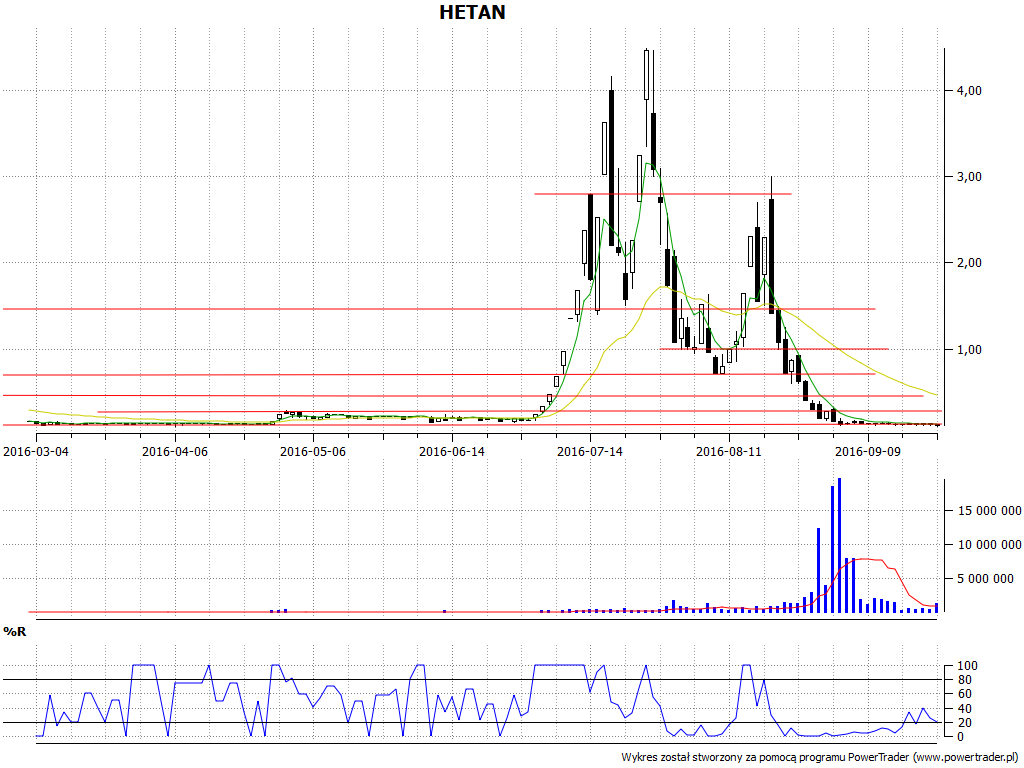This screenshot has width=1024, height=768.
Task: Click the 2016-06-14 date on the axis
Action: pos(451,451)
